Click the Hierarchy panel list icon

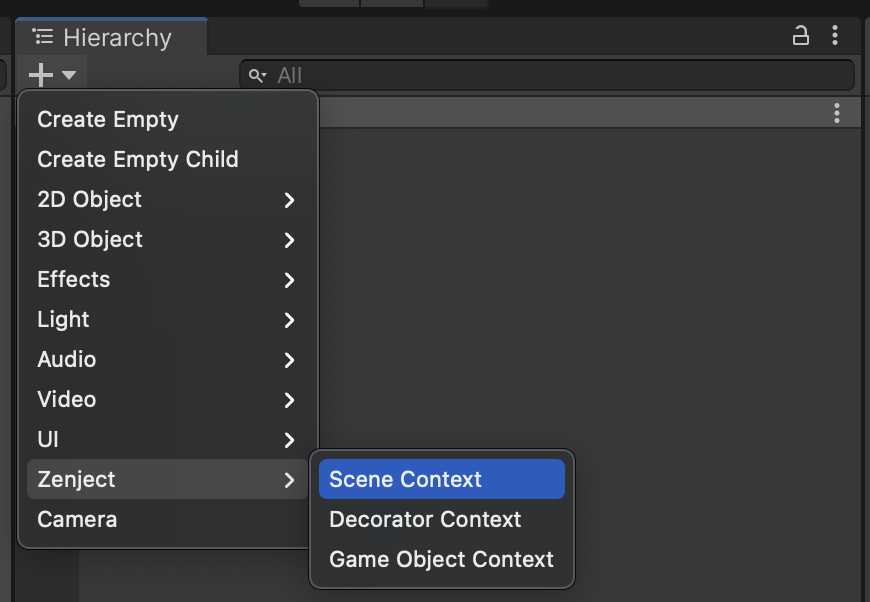[42, 36]
